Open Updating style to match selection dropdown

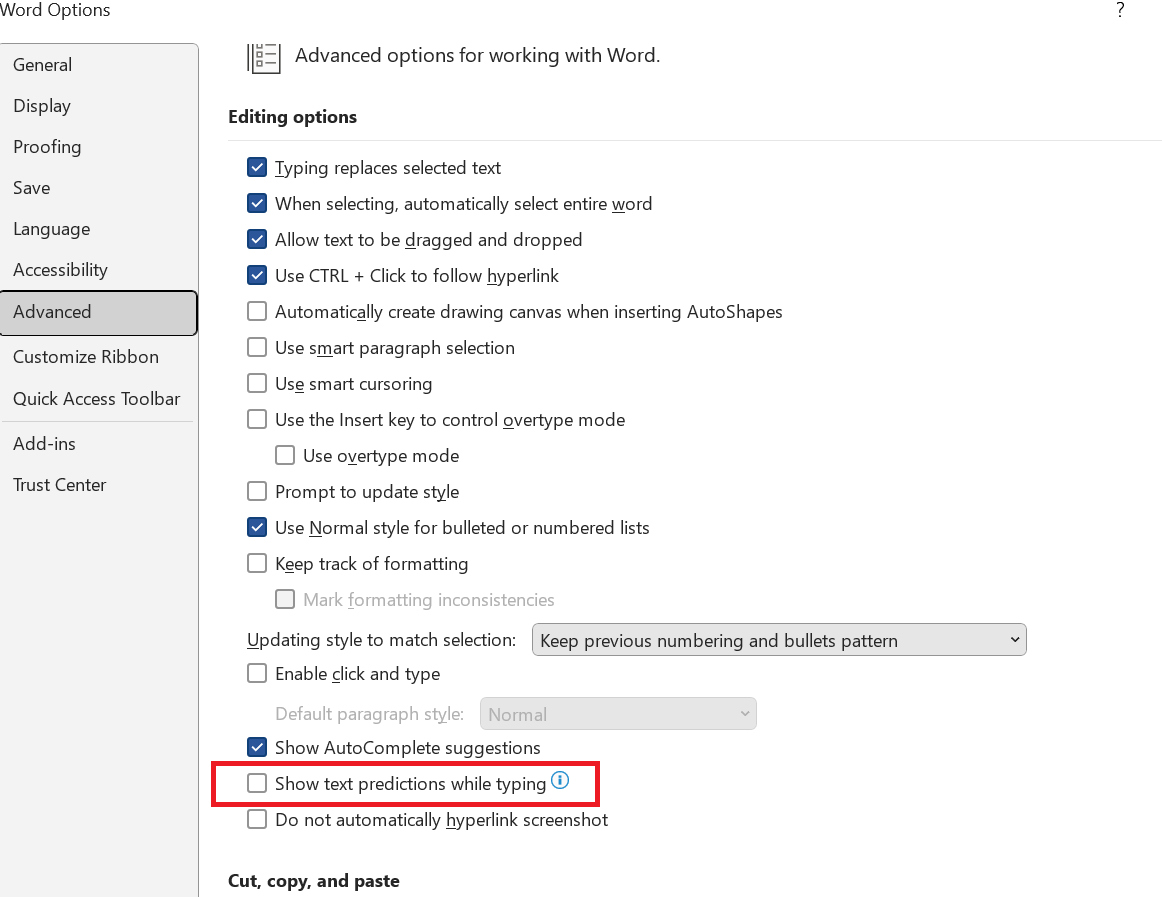779,640
